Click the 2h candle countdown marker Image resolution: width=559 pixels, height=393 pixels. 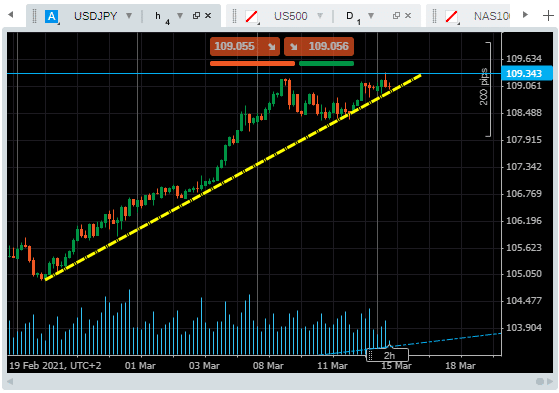point(388,355)
